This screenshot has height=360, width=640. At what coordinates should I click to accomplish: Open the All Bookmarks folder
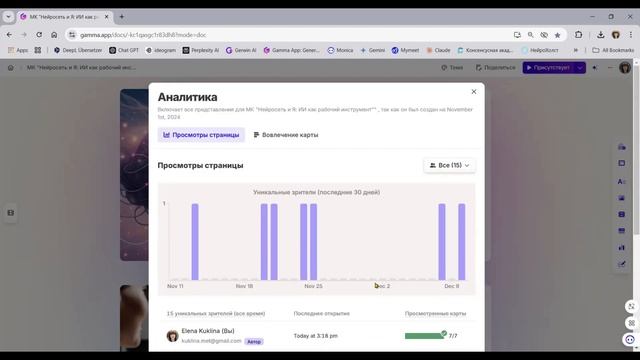coord(613,50)
